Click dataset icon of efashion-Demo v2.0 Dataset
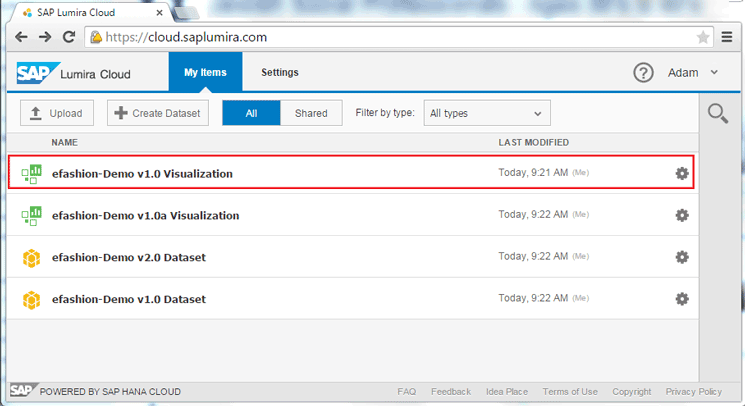The width and height of the screenshot is (745, 406). [31, 258]
